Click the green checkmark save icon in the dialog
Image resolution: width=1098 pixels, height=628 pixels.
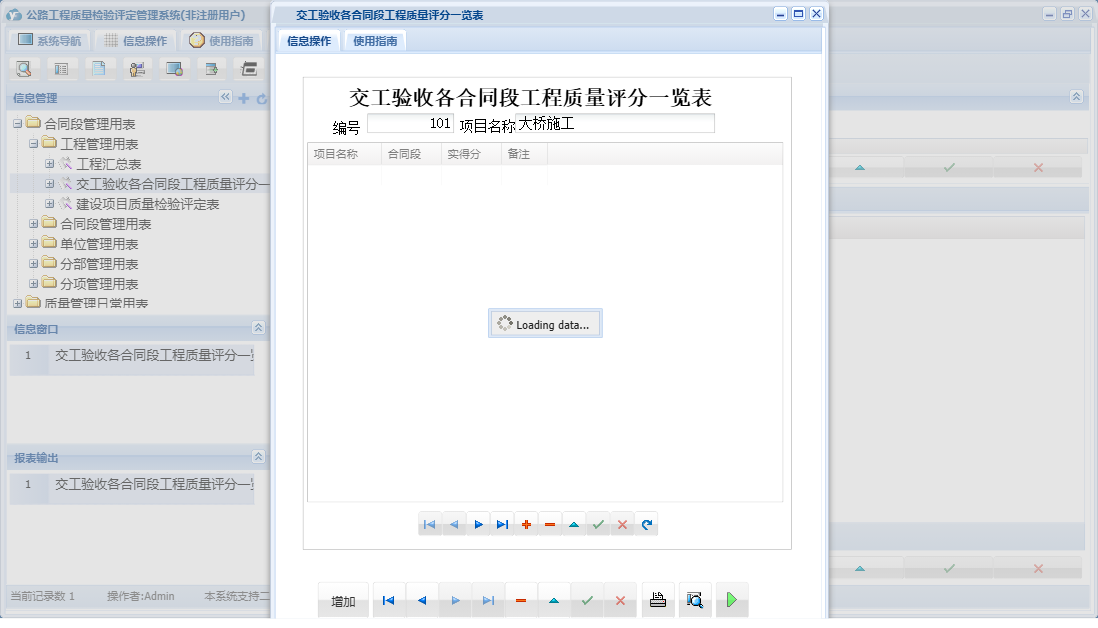point(598,523)
